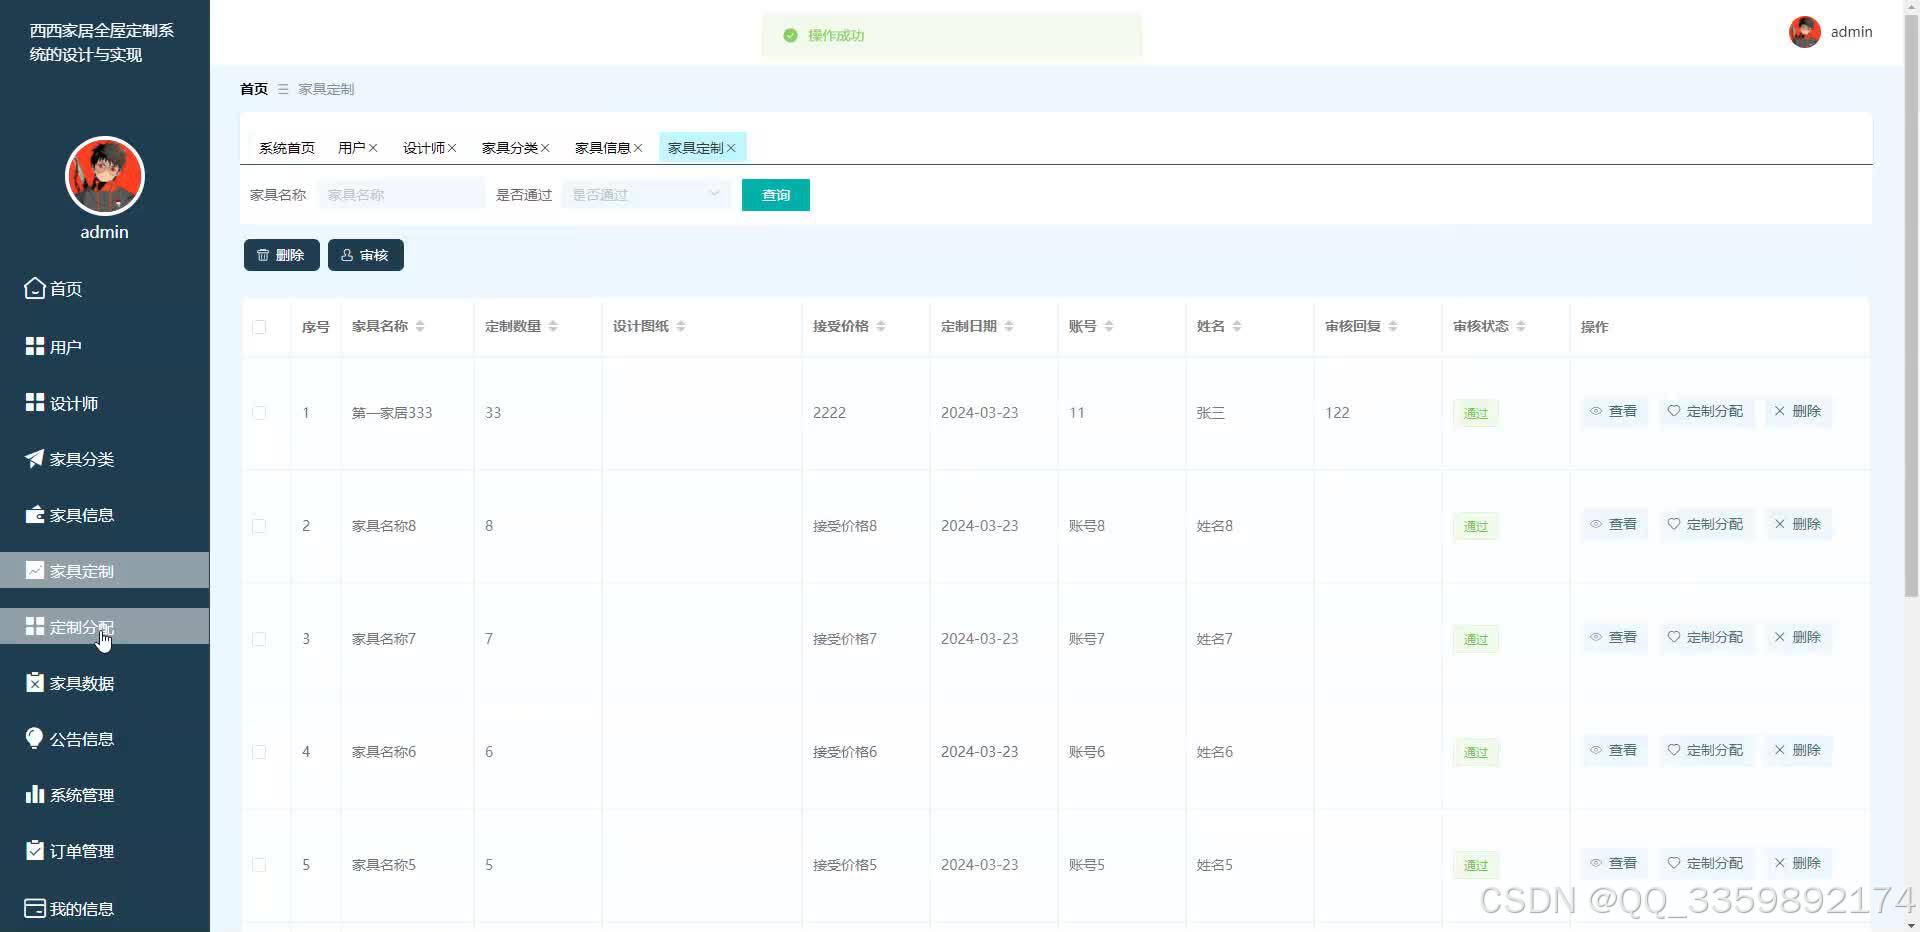This screenshot has width=1920, height=932.
Task: Click the 订单管理 checklist icon
Action: pyautogui.click(x=35, y=850)
